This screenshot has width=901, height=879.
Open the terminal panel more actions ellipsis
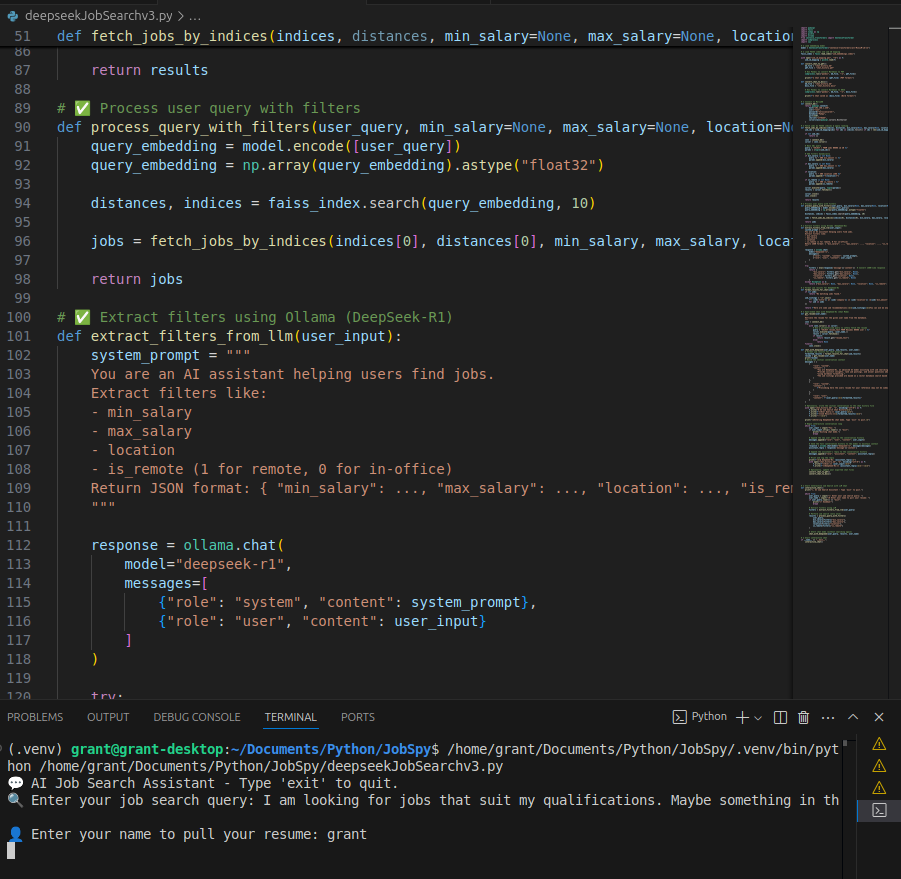[828, 717]
